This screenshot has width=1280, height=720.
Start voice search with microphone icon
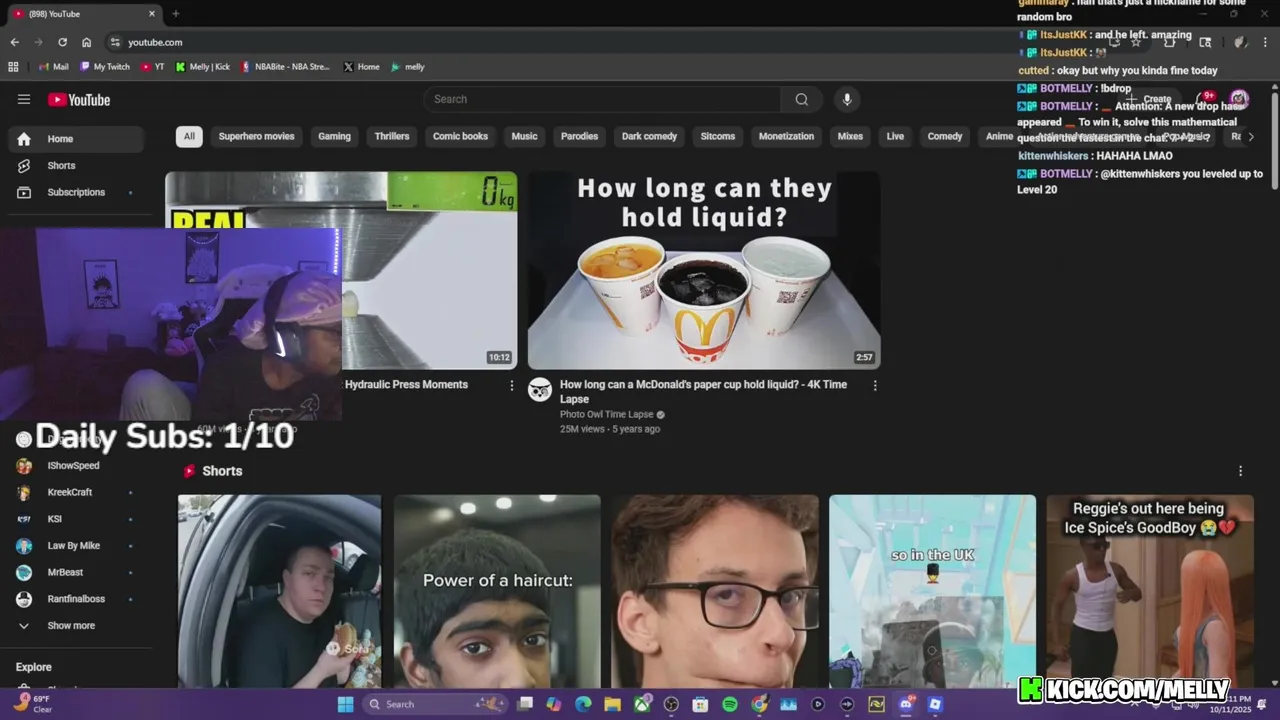coord(847,99)
